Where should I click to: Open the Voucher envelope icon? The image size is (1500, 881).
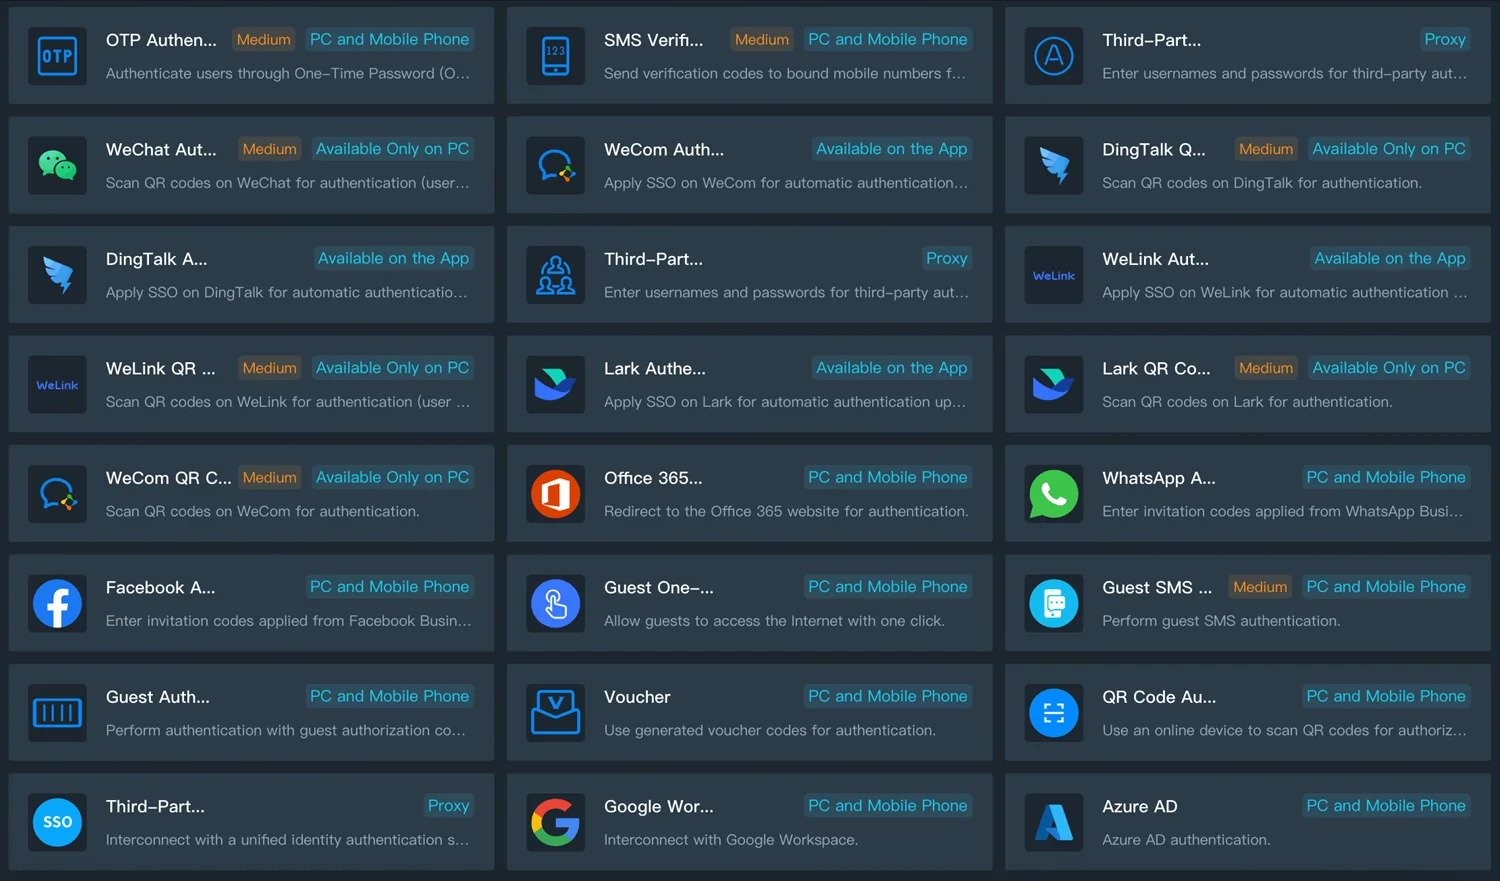click(x=555, y=713)
